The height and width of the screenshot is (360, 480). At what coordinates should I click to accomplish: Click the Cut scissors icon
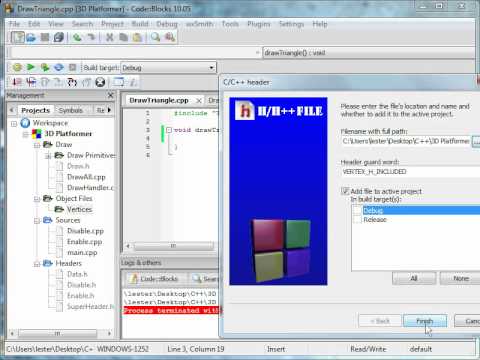110,37
